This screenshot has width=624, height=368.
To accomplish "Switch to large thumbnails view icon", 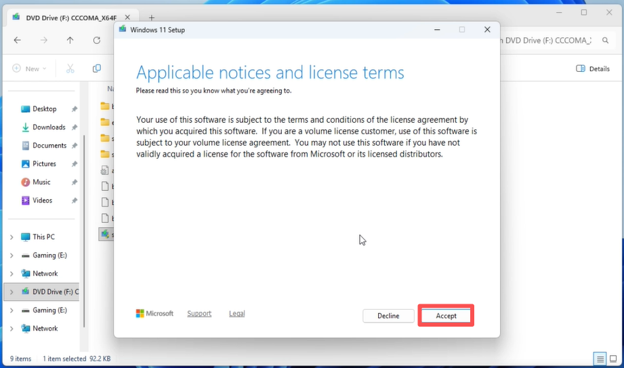I will (x=613, y=358).
